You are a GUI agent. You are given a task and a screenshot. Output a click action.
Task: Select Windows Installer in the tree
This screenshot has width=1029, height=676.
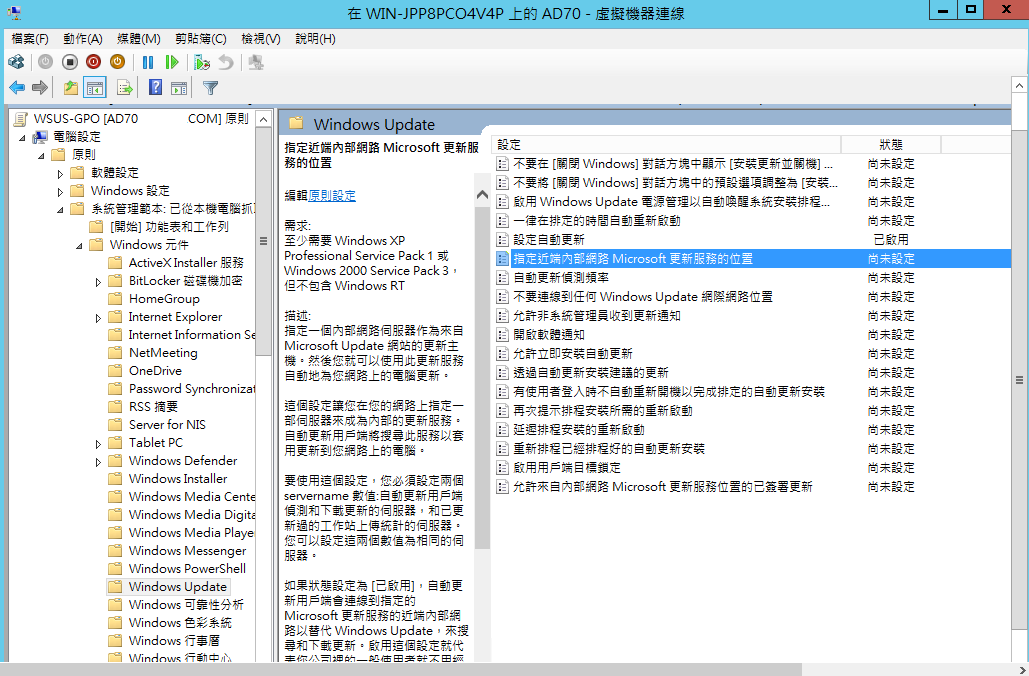tap(178, 479)
